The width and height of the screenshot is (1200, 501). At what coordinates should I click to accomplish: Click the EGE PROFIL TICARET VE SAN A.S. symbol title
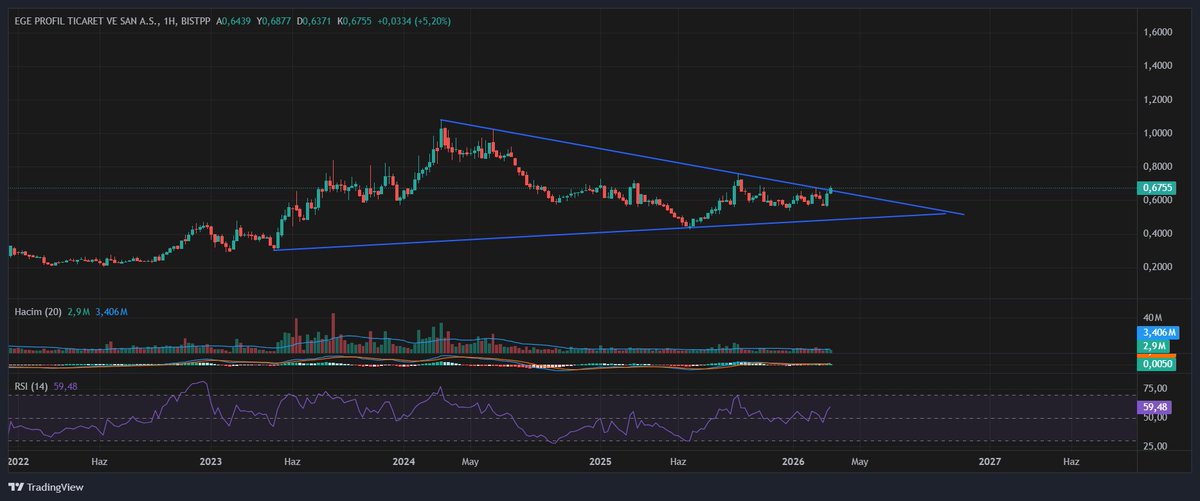click(88, 21)
